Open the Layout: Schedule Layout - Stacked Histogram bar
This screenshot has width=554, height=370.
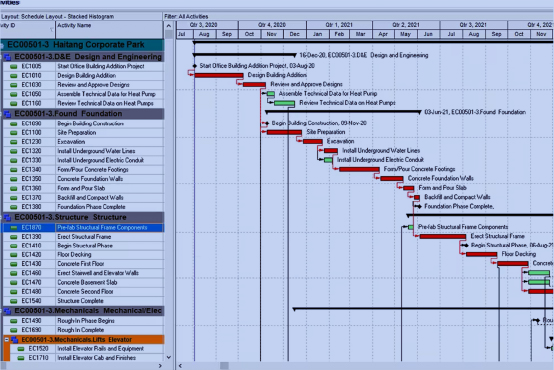coord(81,16)
